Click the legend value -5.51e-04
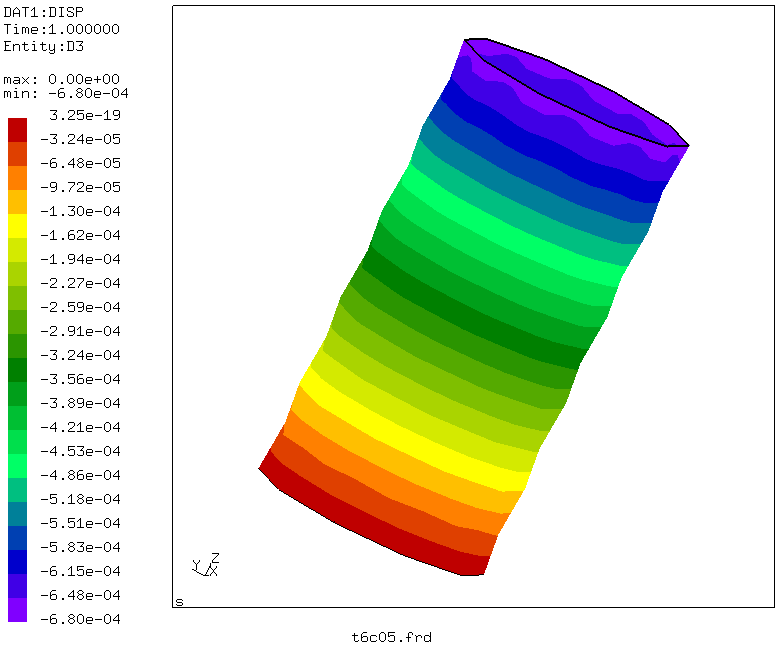 point(80,523)
